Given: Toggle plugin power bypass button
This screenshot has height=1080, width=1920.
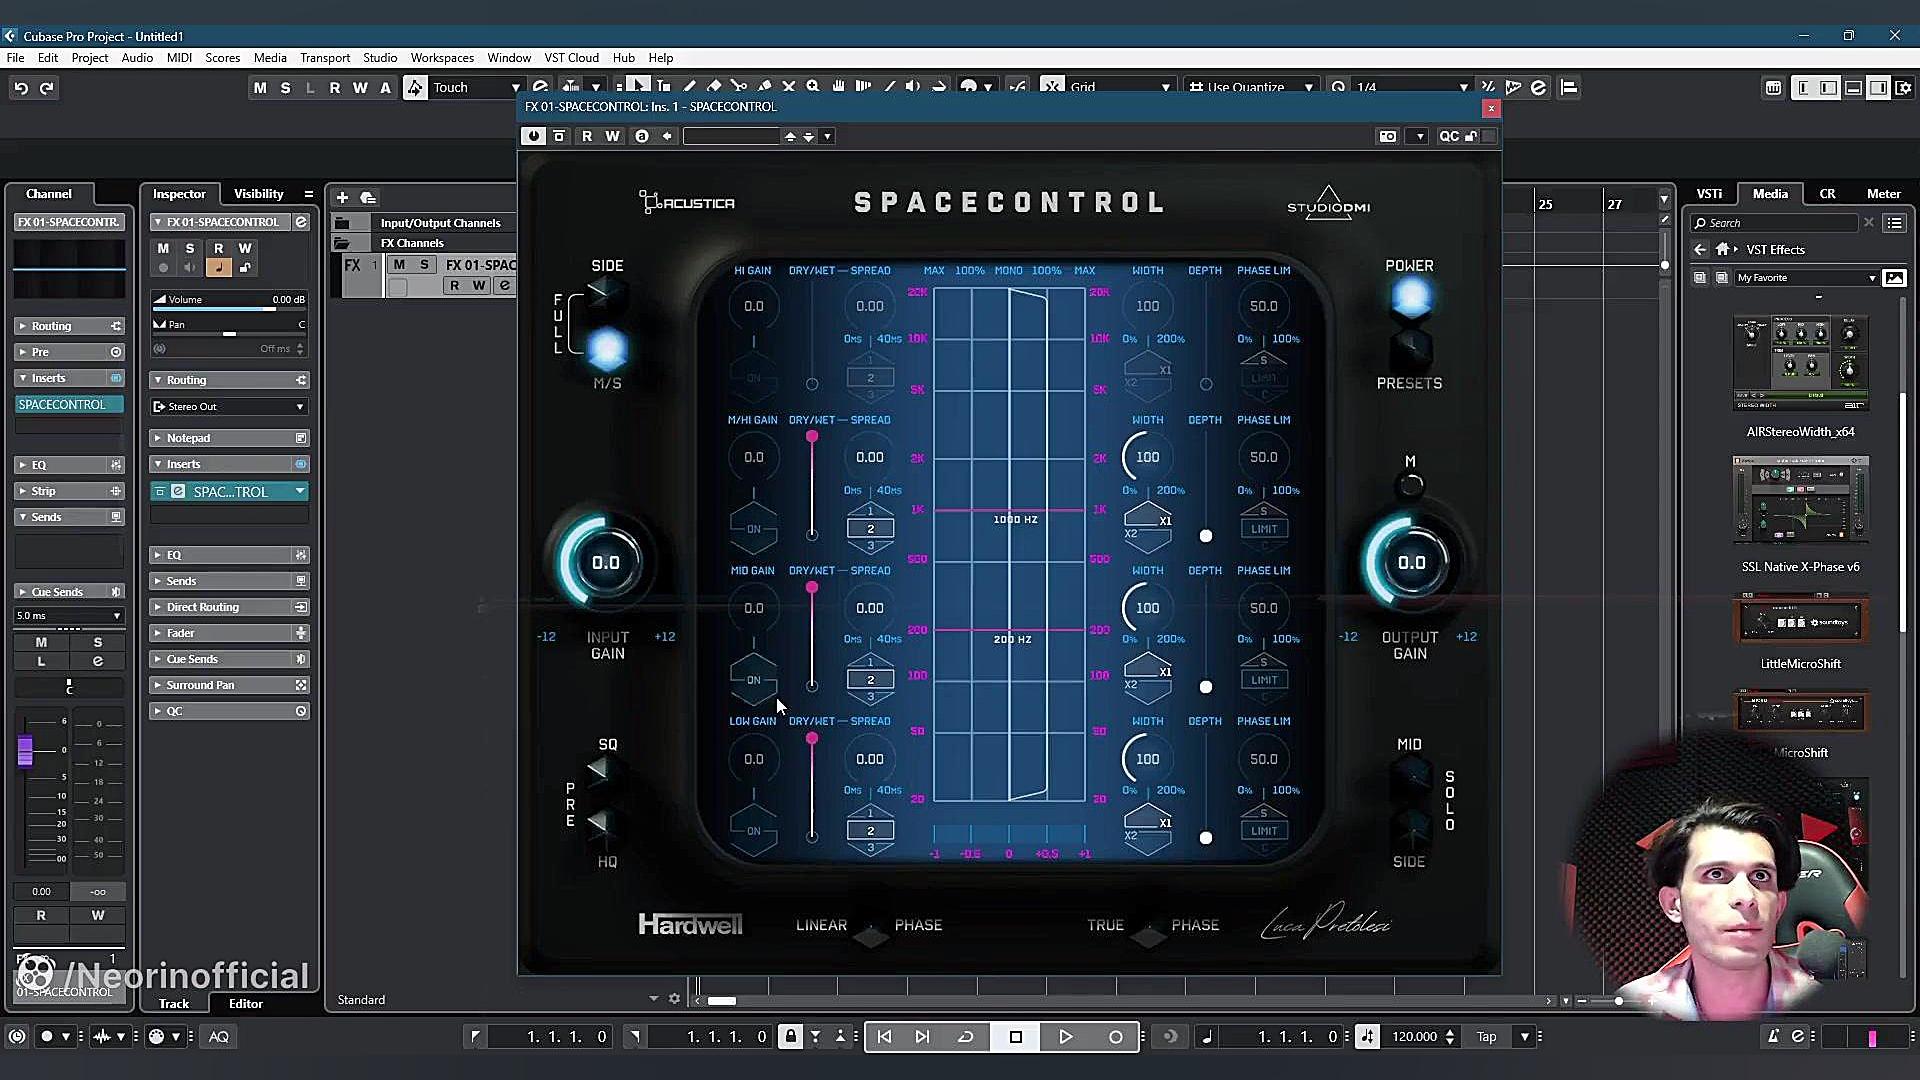Looking at the screenshot, I should pos(533,136).
